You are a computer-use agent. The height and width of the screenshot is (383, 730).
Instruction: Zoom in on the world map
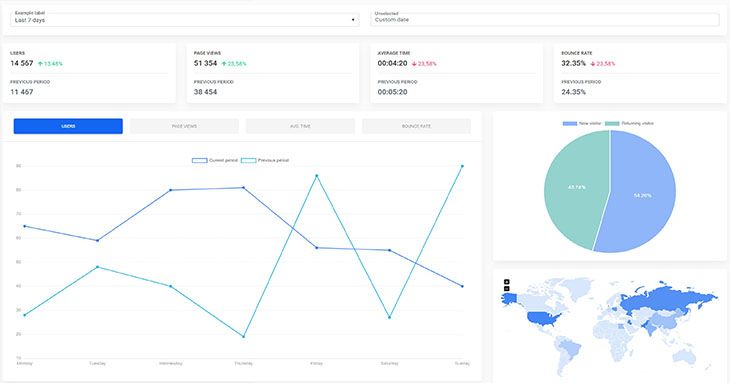coord(507,282)
